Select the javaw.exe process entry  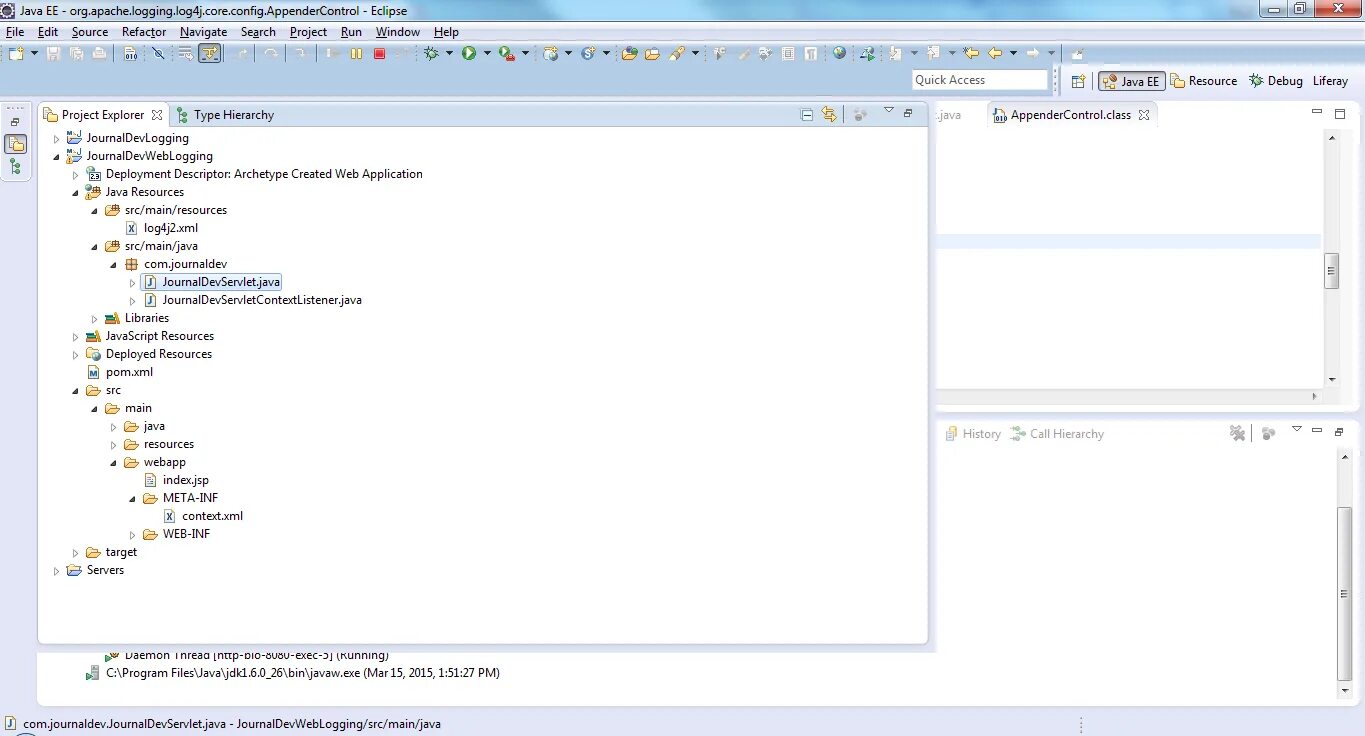pos(293,673)
